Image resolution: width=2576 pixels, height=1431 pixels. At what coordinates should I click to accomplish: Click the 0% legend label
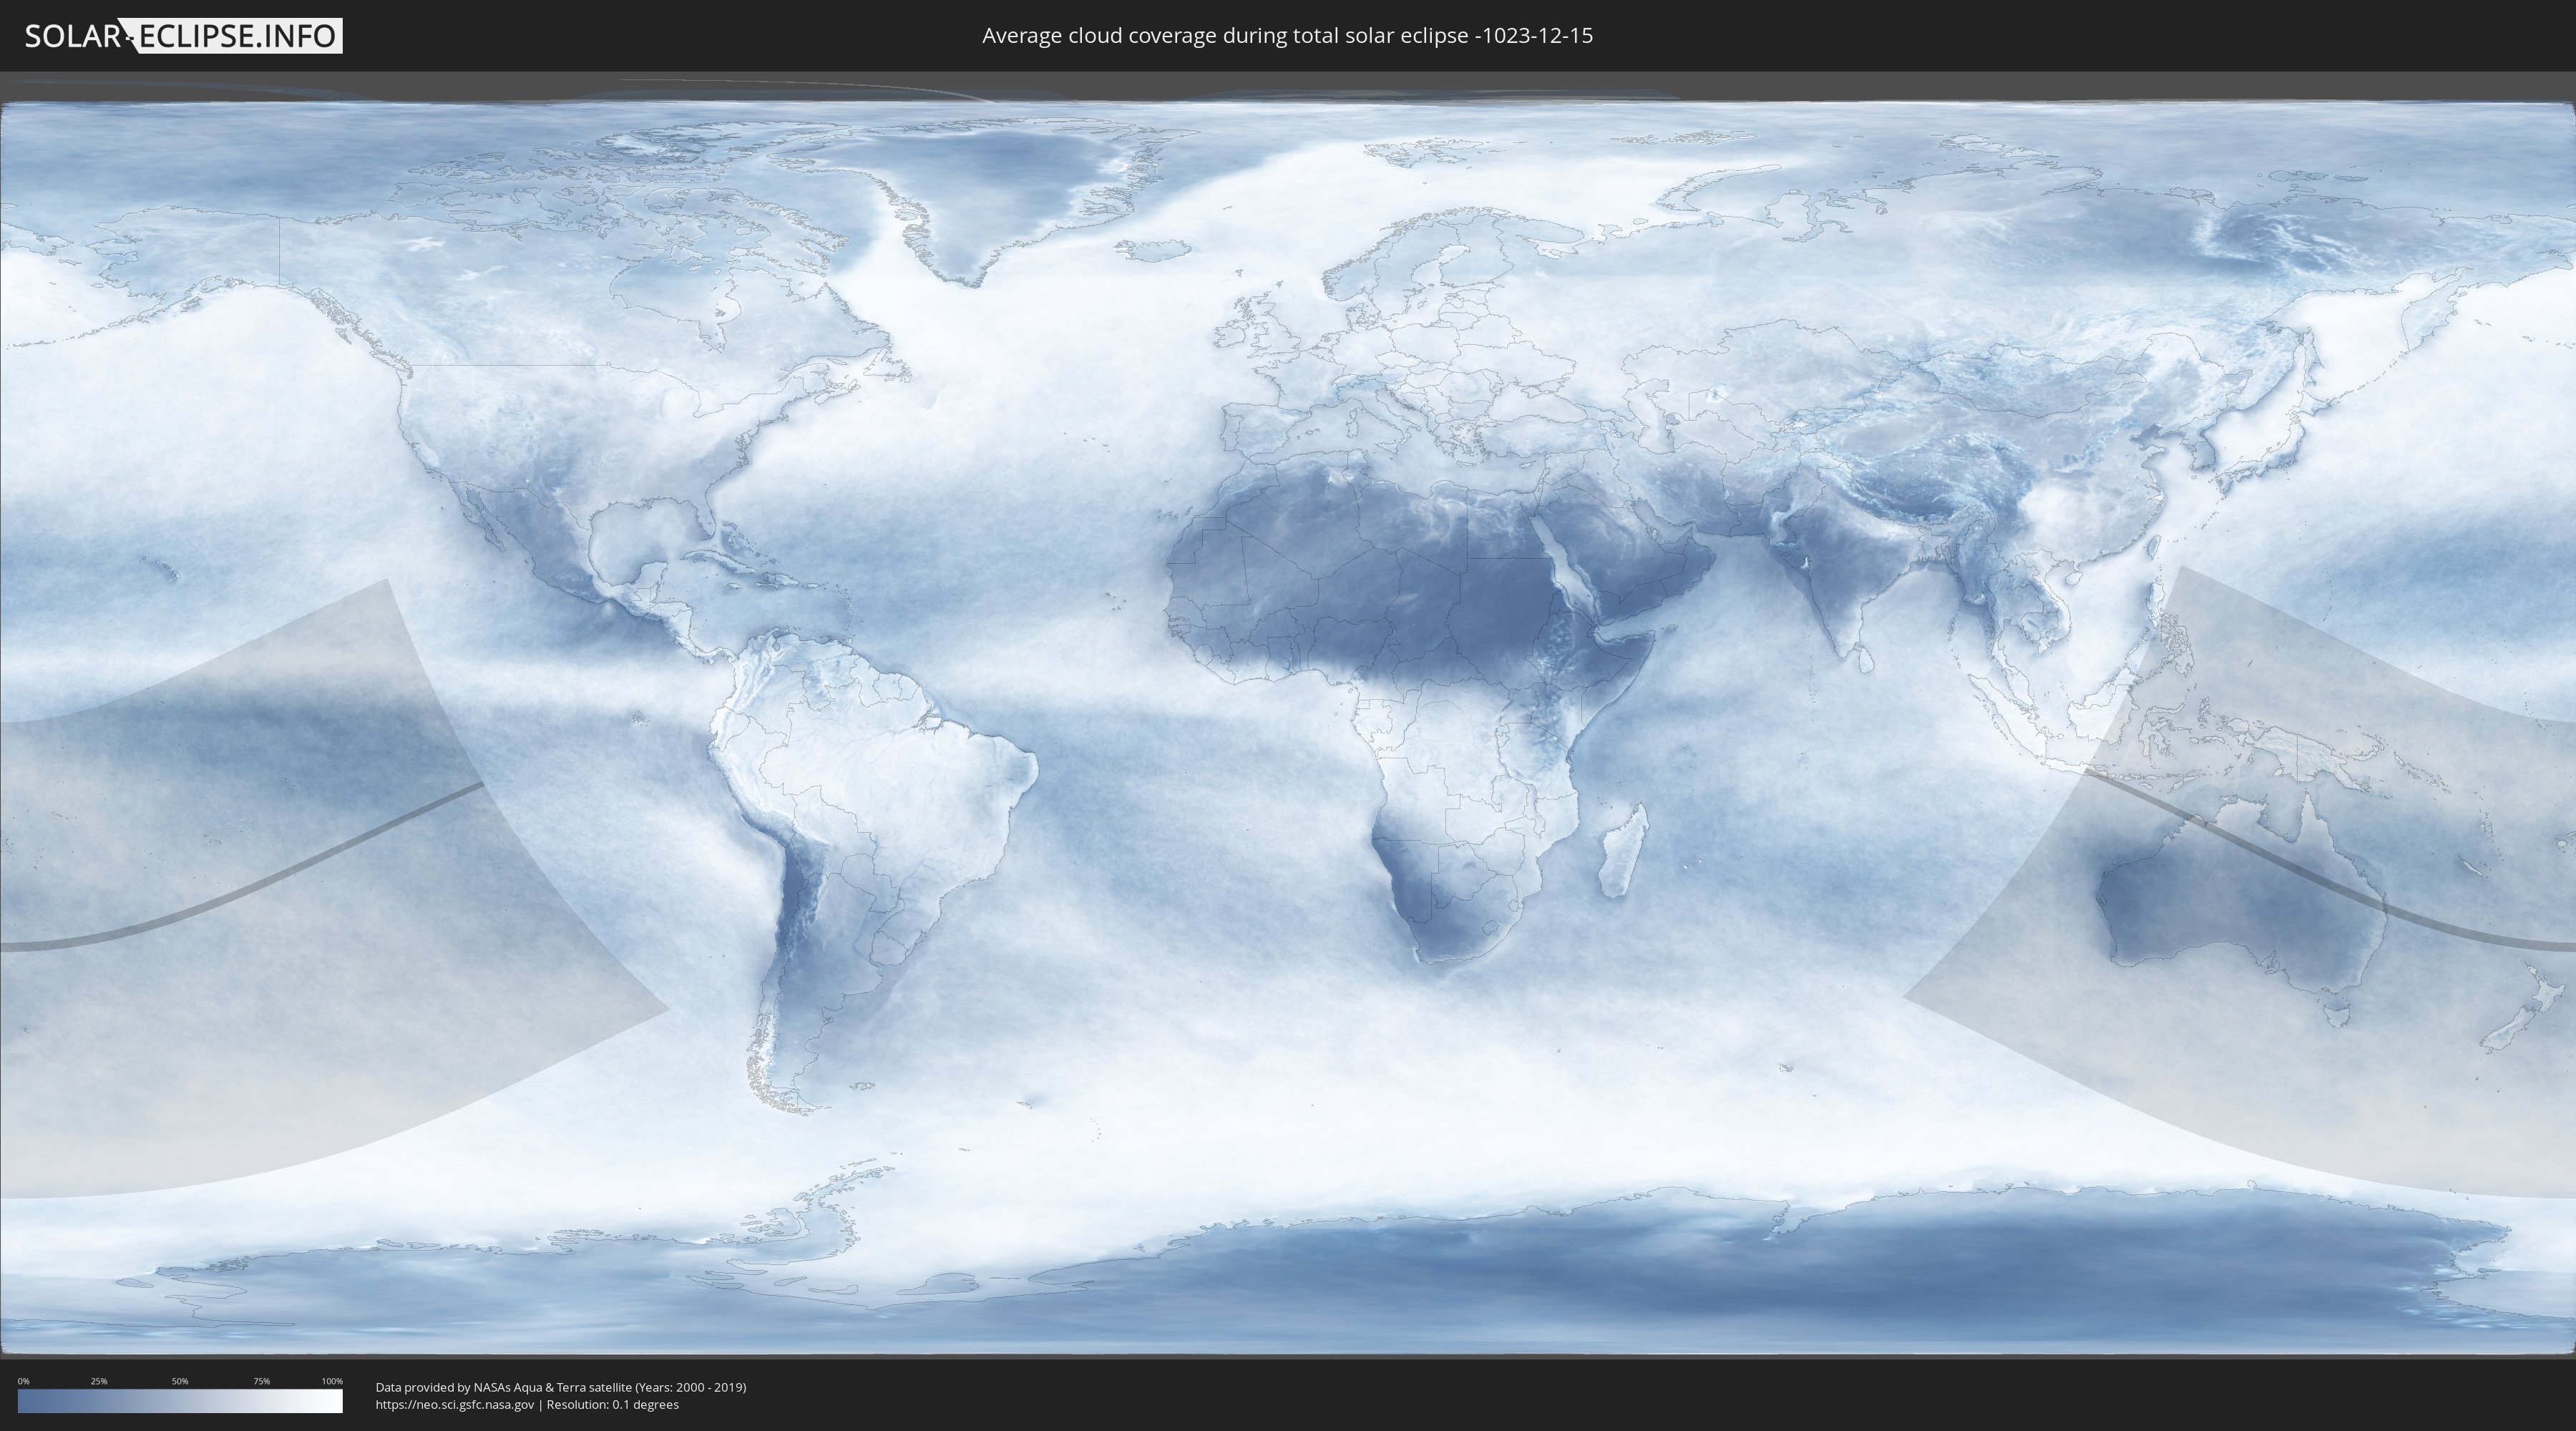[x=23, y=1381]
